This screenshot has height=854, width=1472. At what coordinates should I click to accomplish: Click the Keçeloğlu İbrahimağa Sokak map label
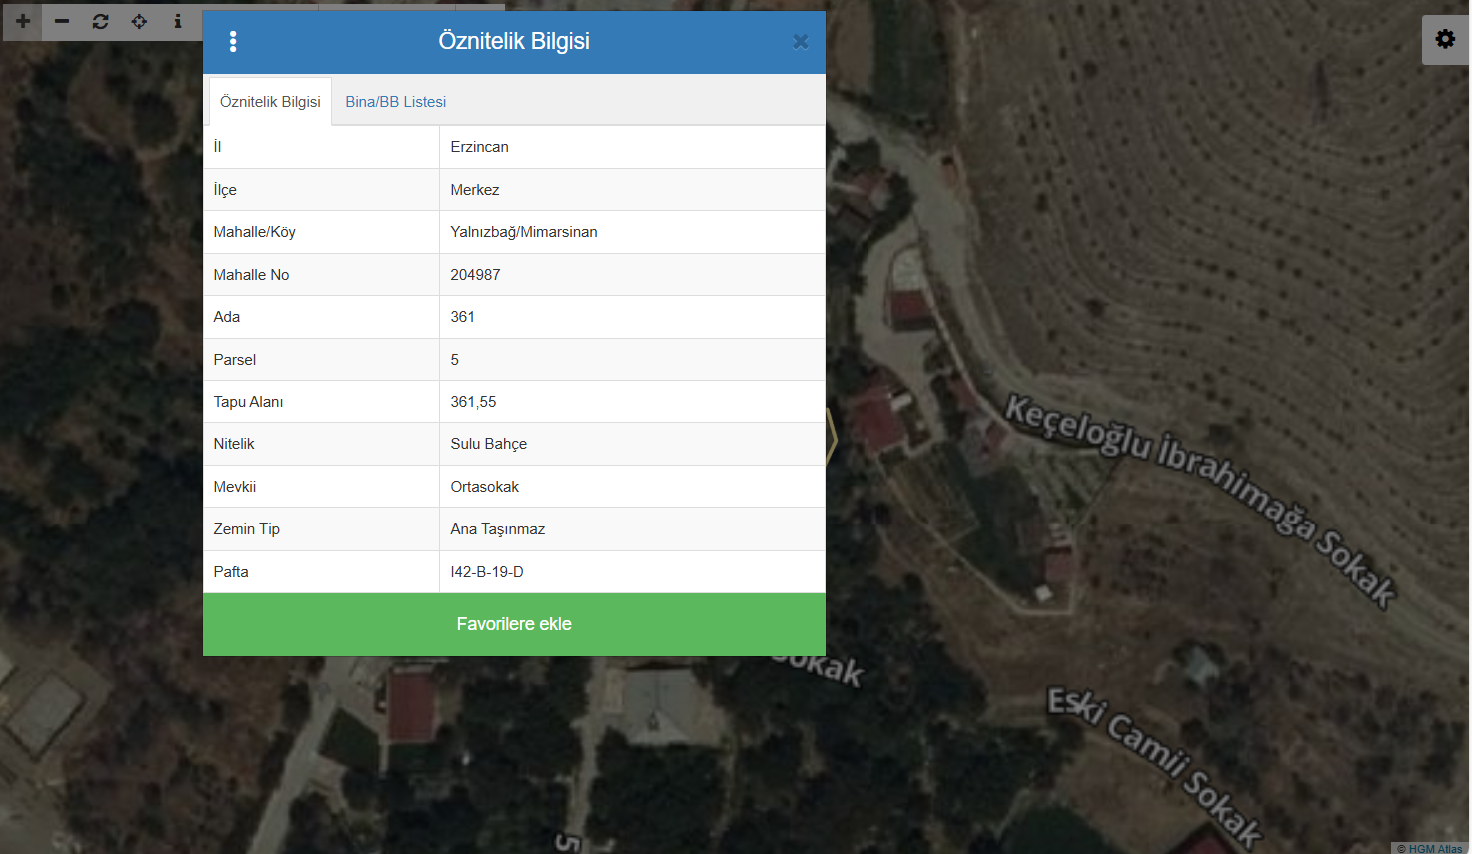point(1200,500)
